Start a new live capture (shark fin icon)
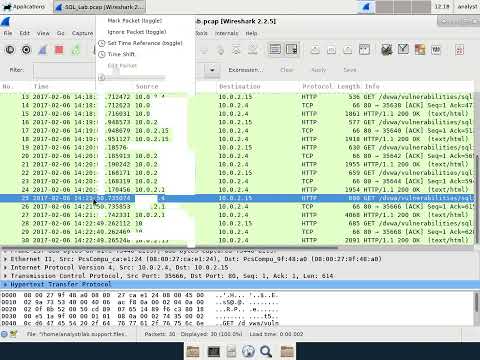This screenshot has width=480, height=360. coord(43,50)
